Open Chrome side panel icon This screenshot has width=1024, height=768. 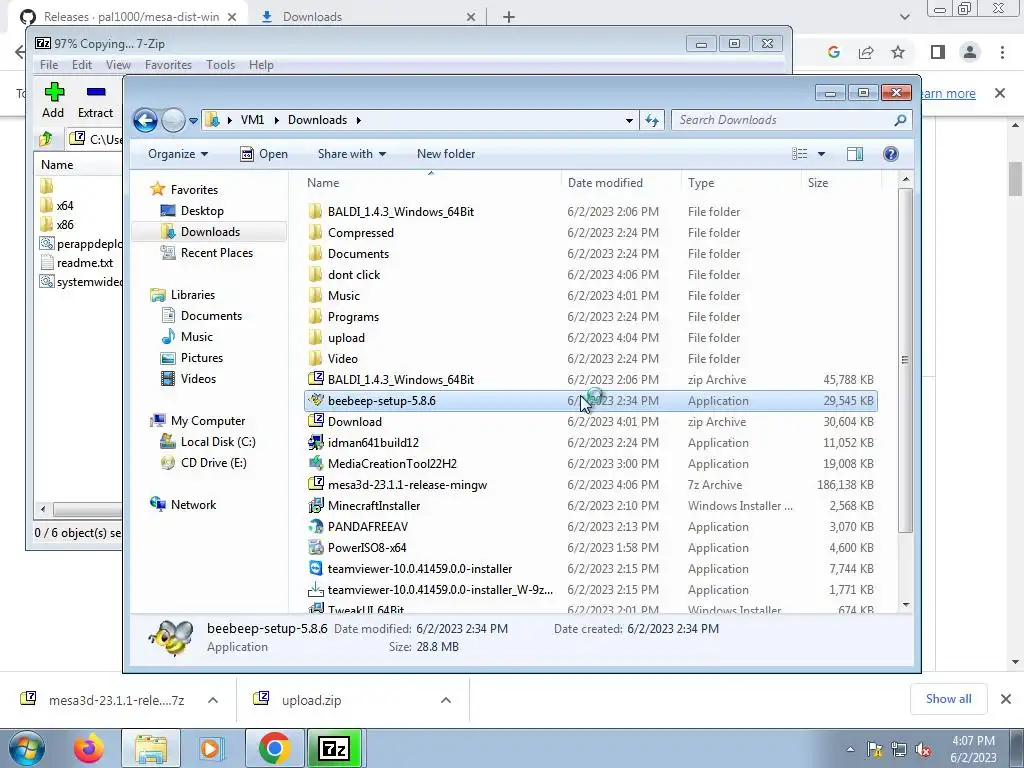click(x=938, y=52)
